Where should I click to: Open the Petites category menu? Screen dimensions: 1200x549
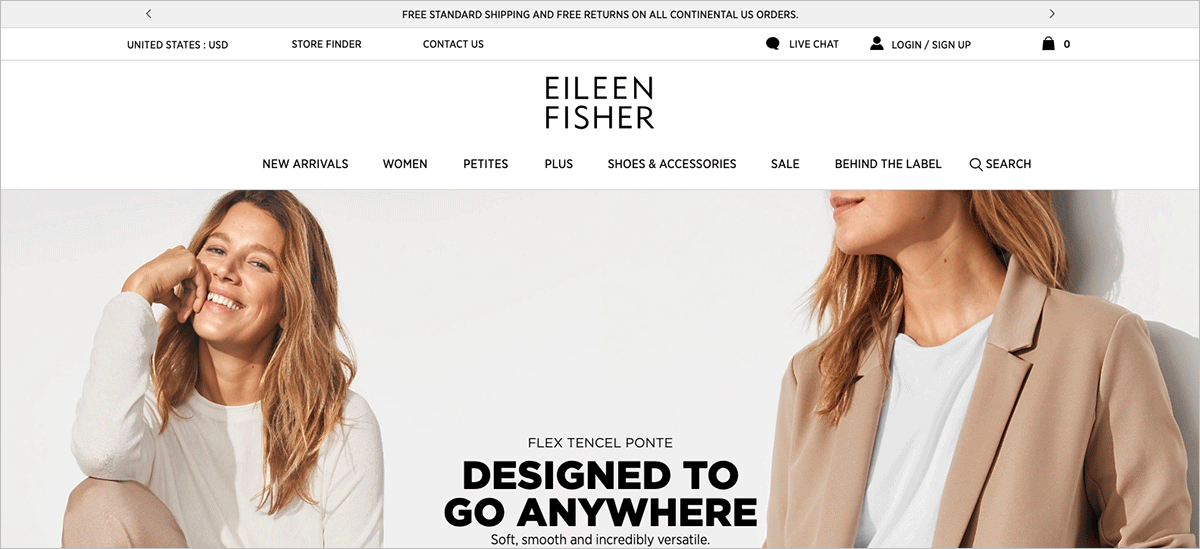(485, 164)
